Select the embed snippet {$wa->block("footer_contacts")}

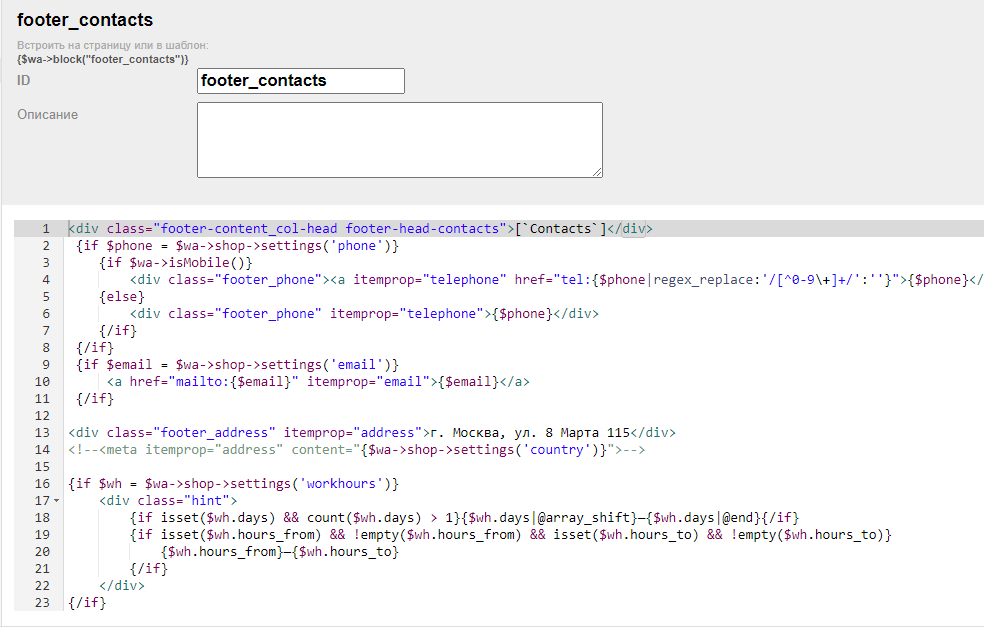click(x=103, y=60)
